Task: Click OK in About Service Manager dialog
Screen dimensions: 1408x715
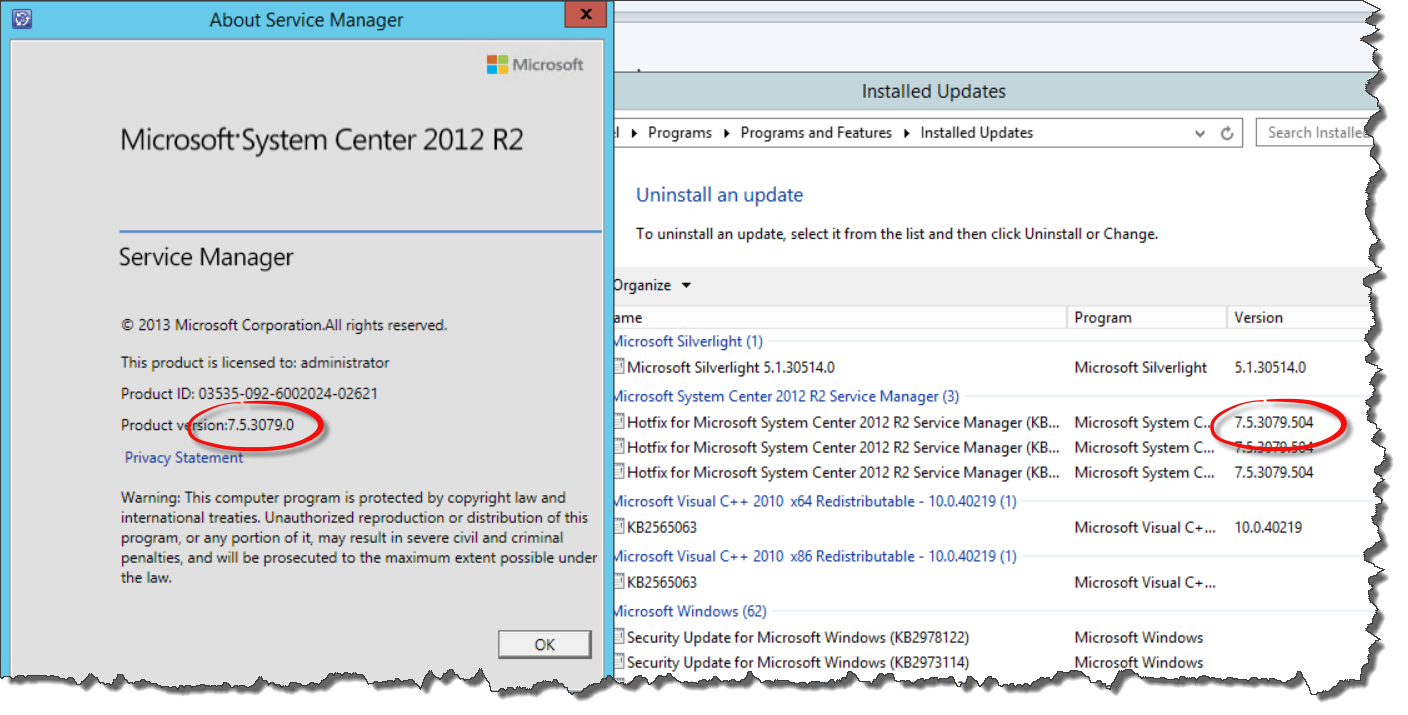Action: 544,644
